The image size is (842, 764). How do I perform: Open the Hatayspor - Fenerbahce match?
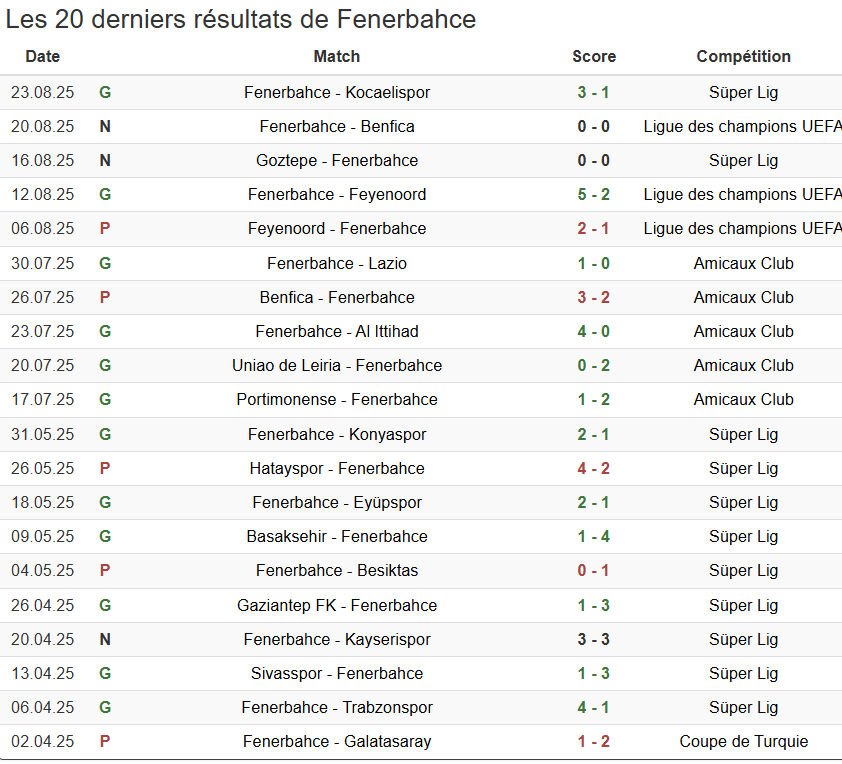coord(337,469)
